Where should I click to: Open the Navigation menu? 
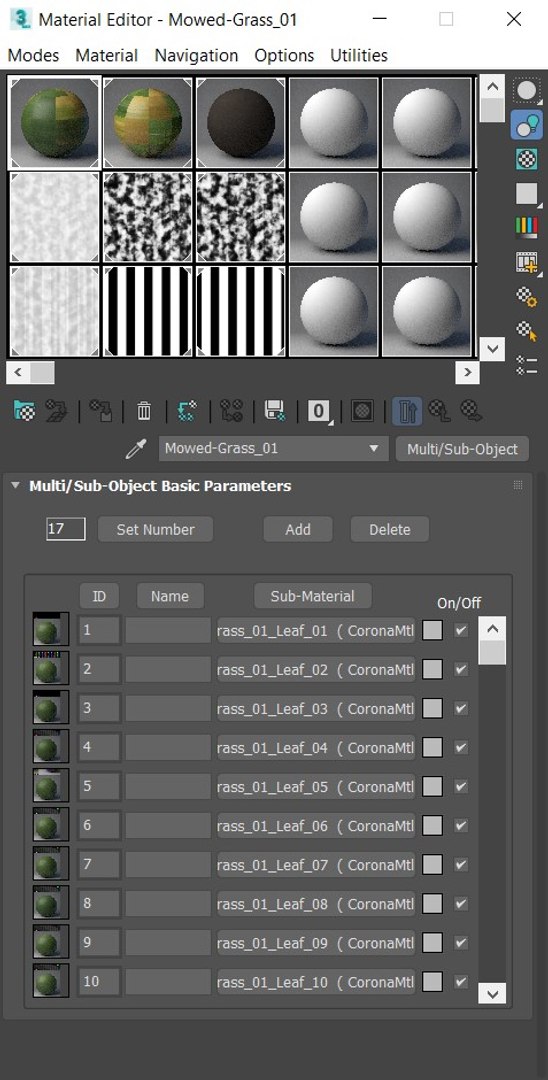click(196, 56)
